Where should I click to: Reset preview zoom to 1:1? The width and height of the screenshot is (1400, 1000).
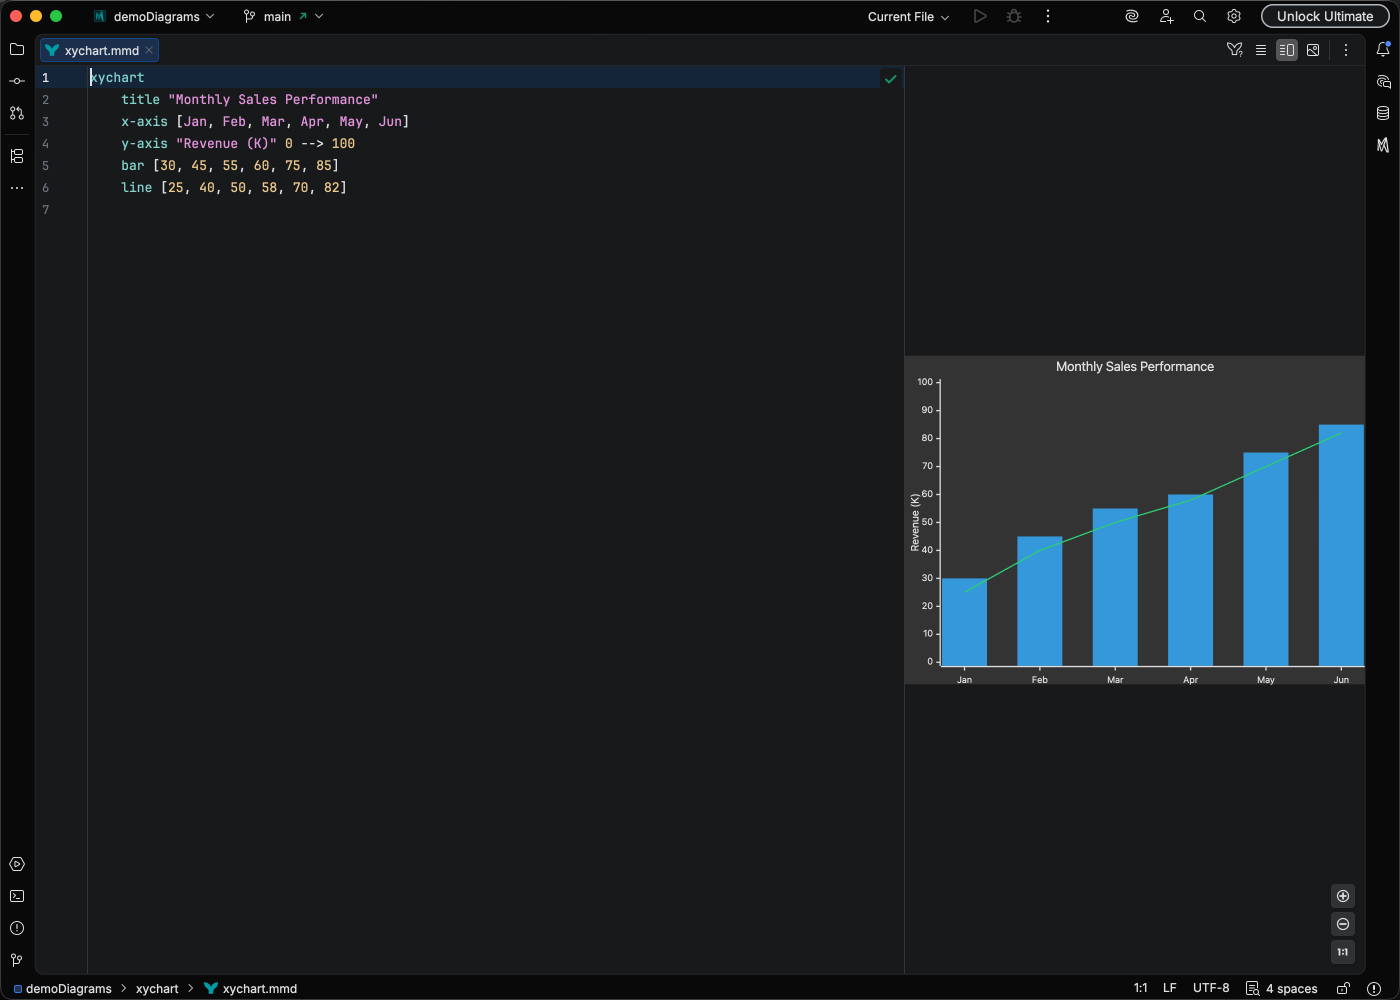tap(1343, 952)
